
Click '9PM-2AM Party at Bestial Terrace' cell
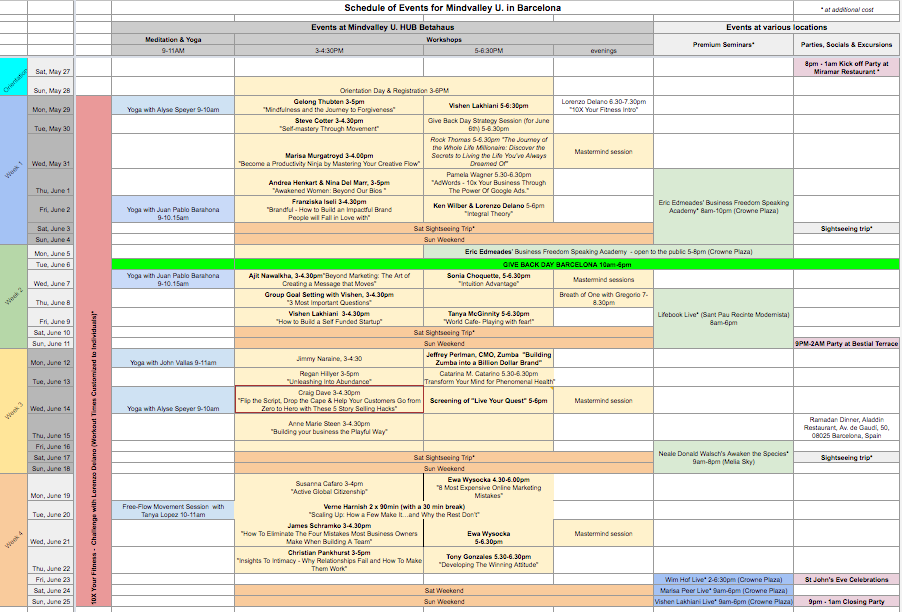[847, 343]
